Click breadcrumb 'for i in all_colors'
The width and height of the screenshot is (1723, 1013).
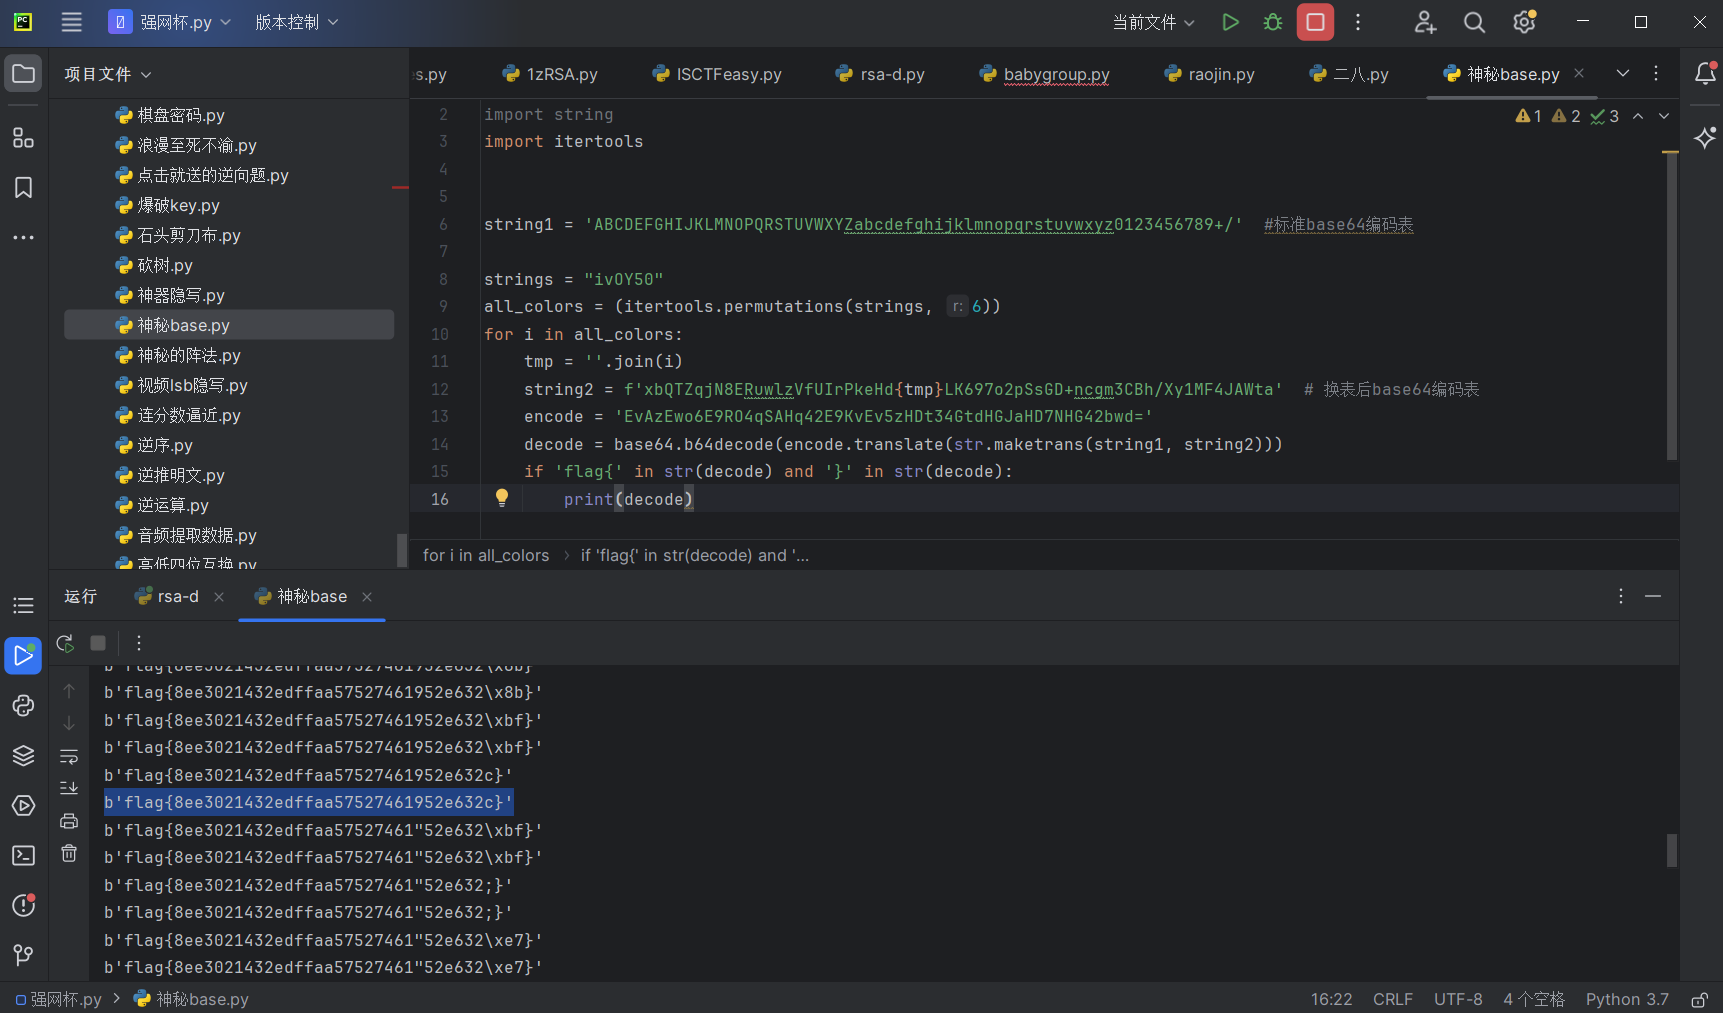(486, 555)
